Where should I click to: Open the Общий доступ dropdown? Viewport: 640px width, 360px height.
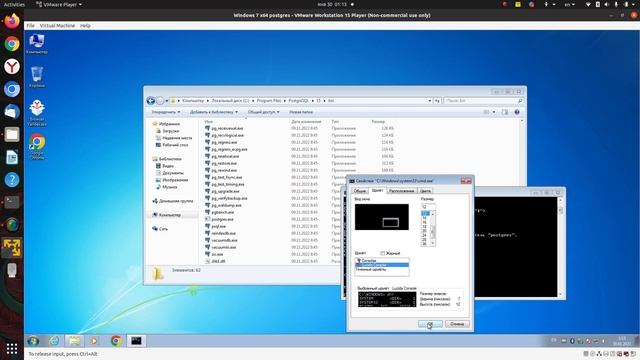[264, 112]
